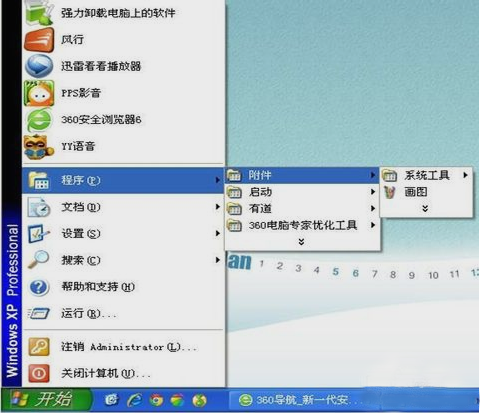Click the 系统工具 folder icon
This screenshot has height=413, width=480.
389,175
